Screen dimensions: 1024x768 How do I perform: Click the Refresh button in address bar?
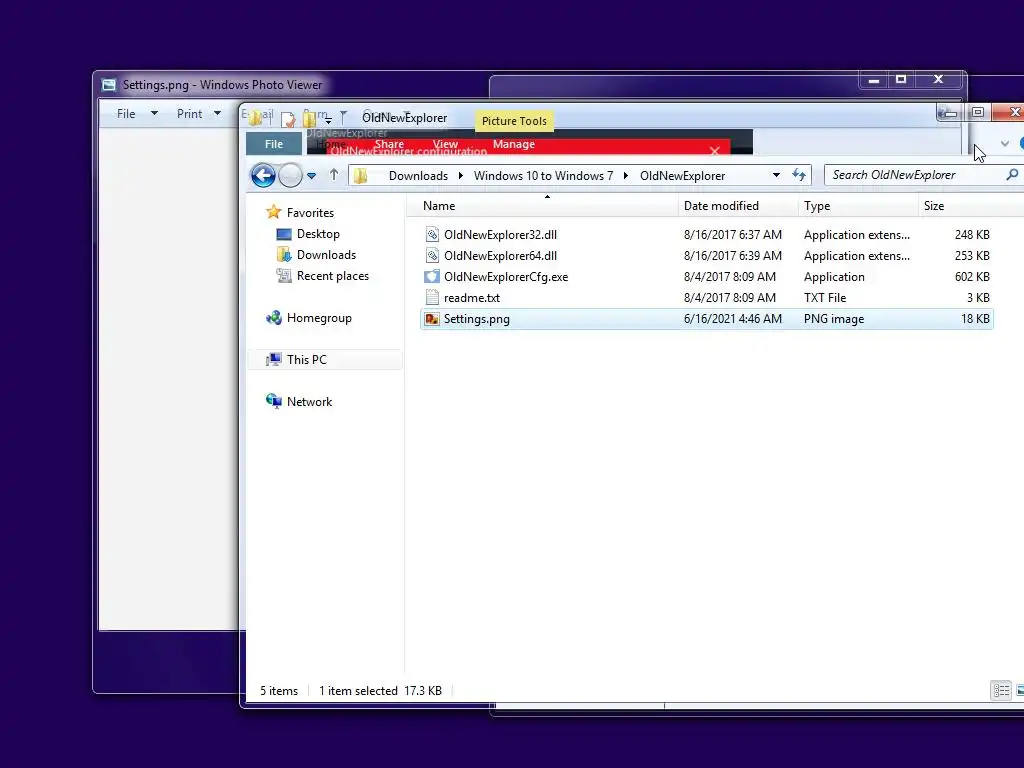pyautogui.click(x=799, y=175)
